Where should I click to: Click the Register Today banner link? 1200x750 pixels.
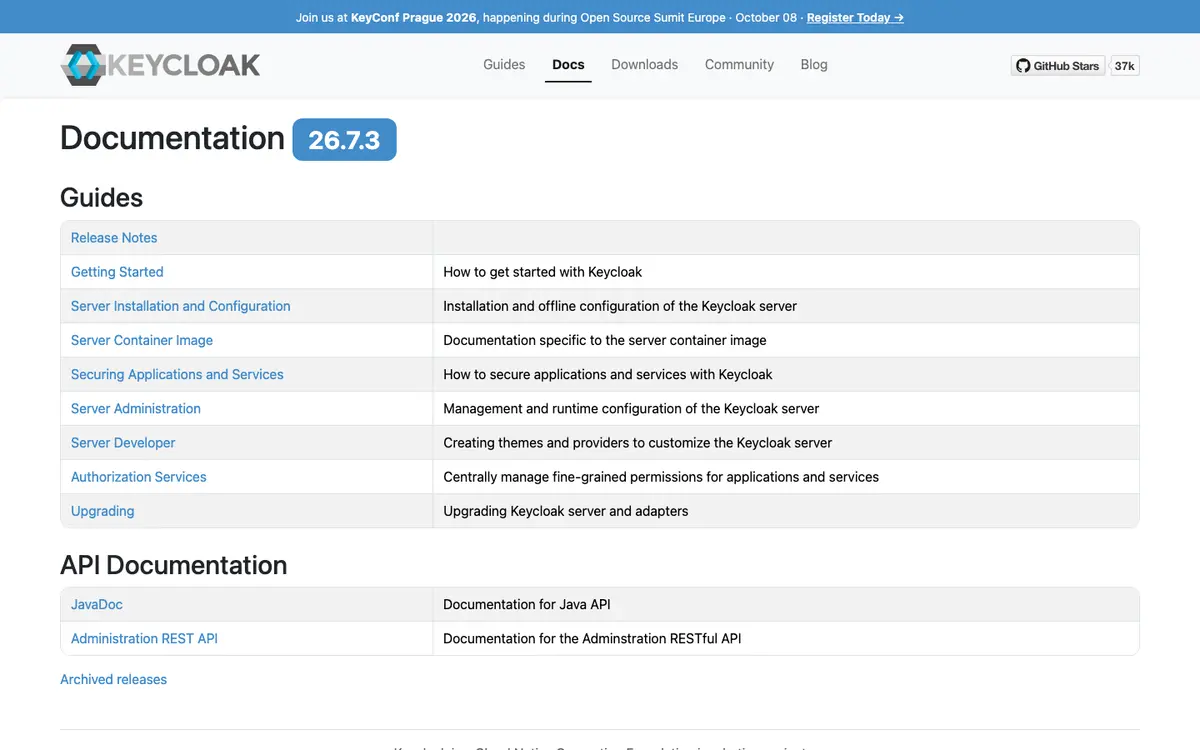click(x=855, y=17)
